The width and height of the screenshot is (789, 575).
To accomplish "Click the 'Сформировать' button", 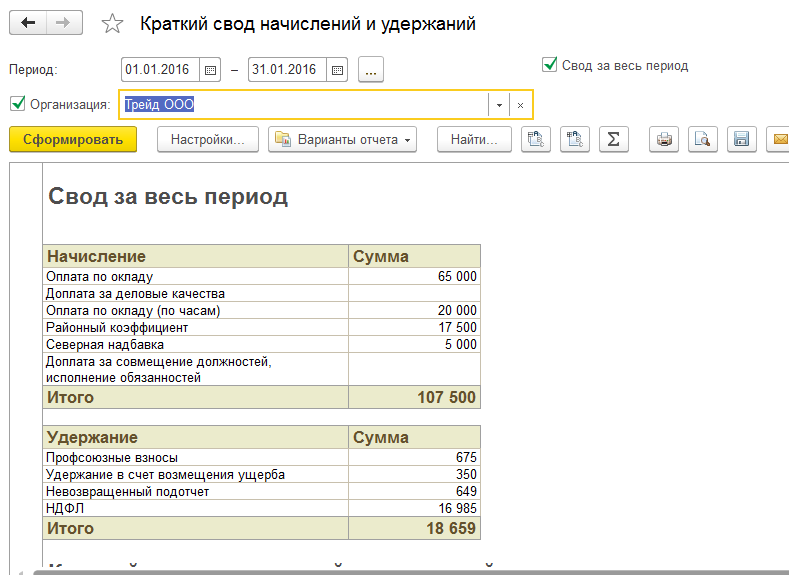I will 73,140.
